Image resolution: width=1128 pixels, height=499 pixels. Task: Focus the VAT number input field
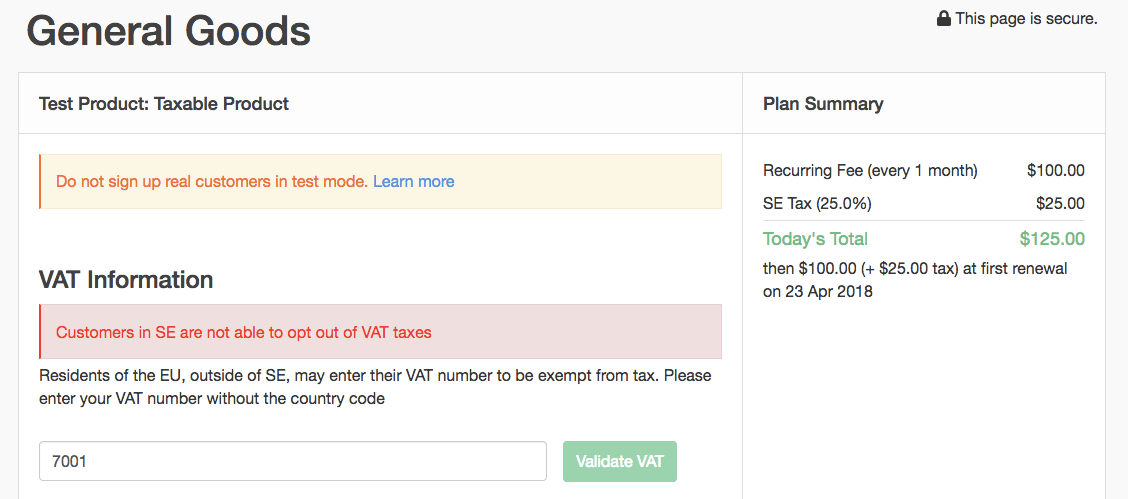tap(293, 461)
